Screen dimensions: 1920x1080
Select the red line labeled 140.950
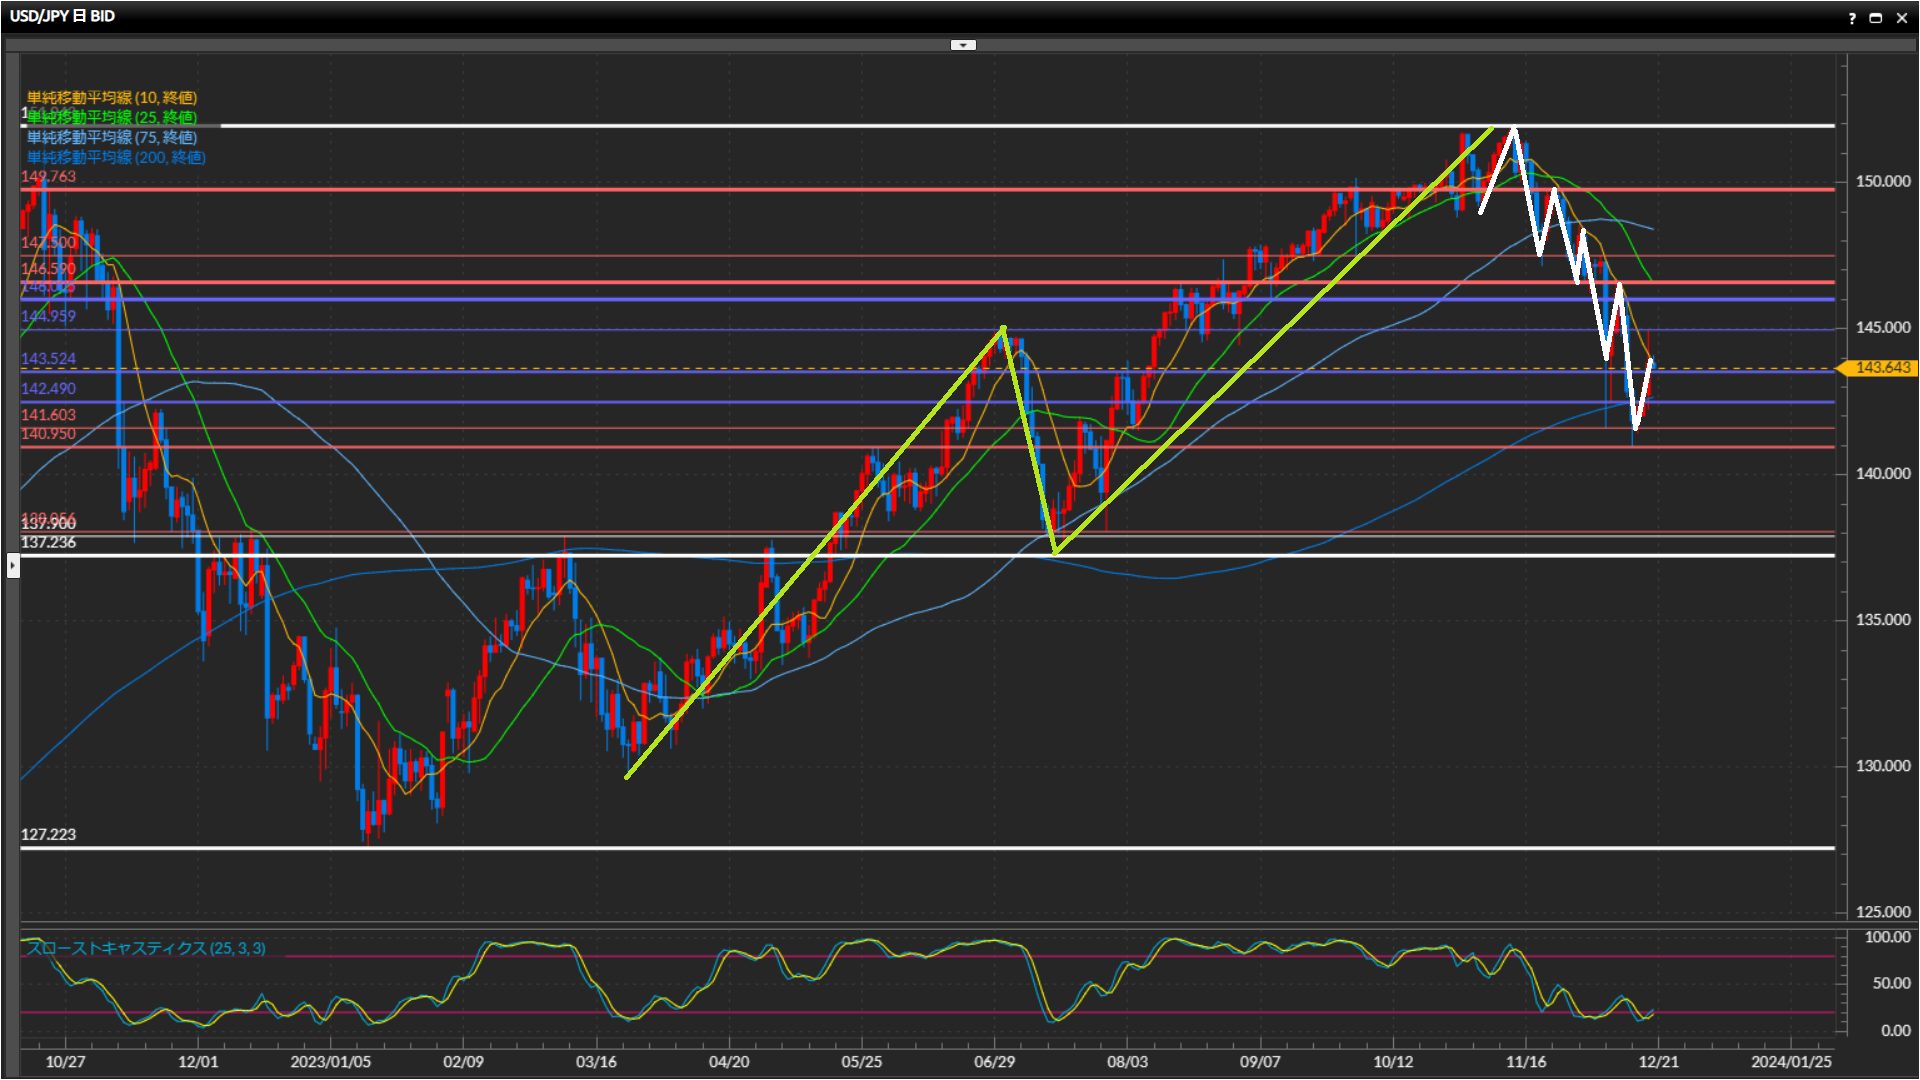700,447
